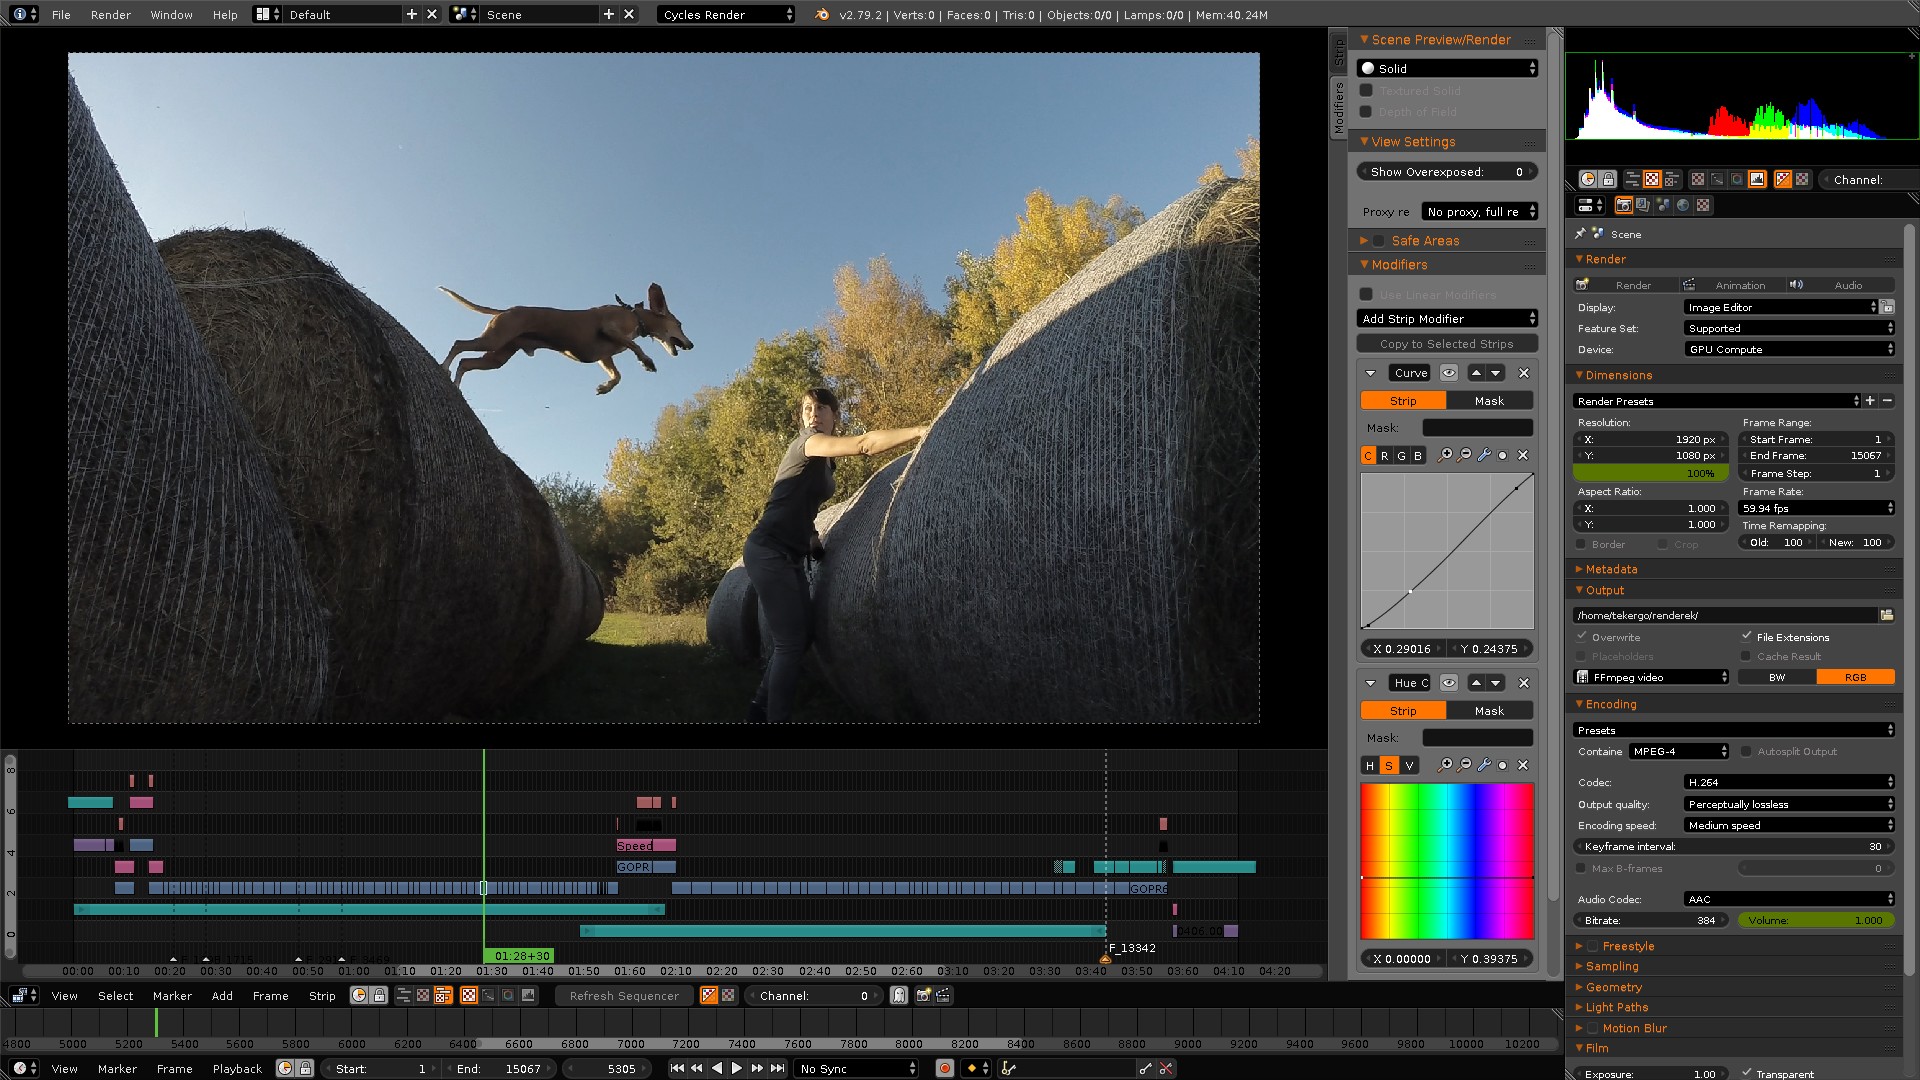1920x1080 pixels.
Task: Select the Curves modifier strip icon
Action: pos(1404,400)
